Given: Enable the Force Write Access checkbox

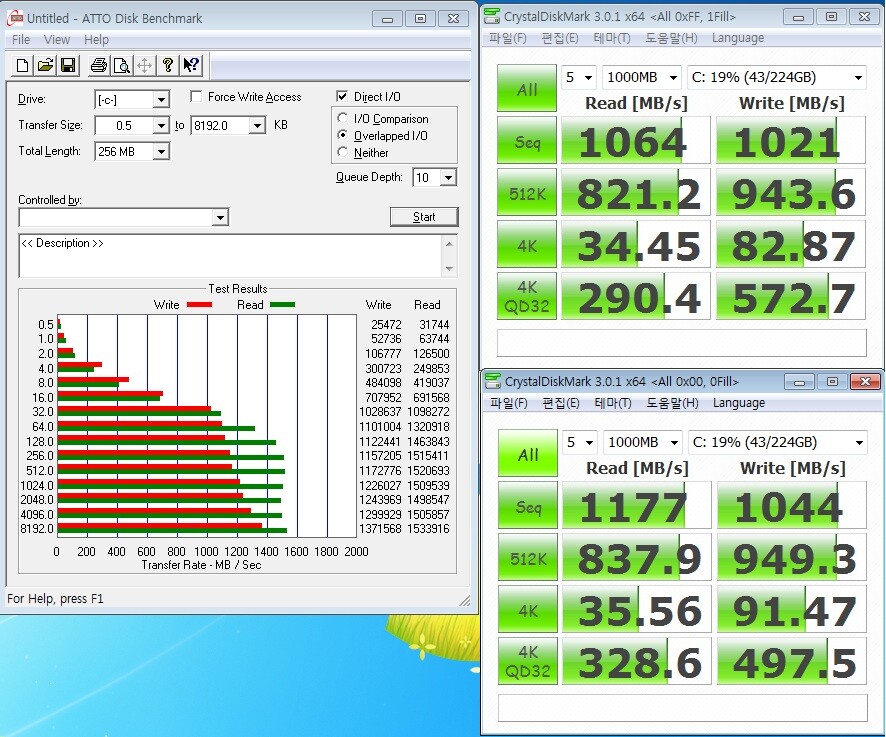Looking at the screenshot, I should pyautogui.click(x=196, y=97).
